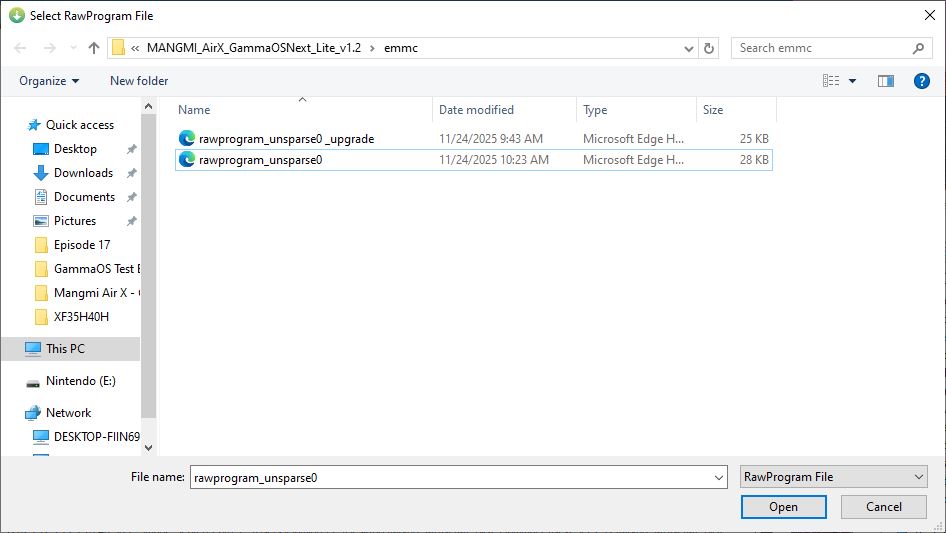Screen dimensions: 946x533
Task: Click the search magnifier icon
Action: [918, 48]
